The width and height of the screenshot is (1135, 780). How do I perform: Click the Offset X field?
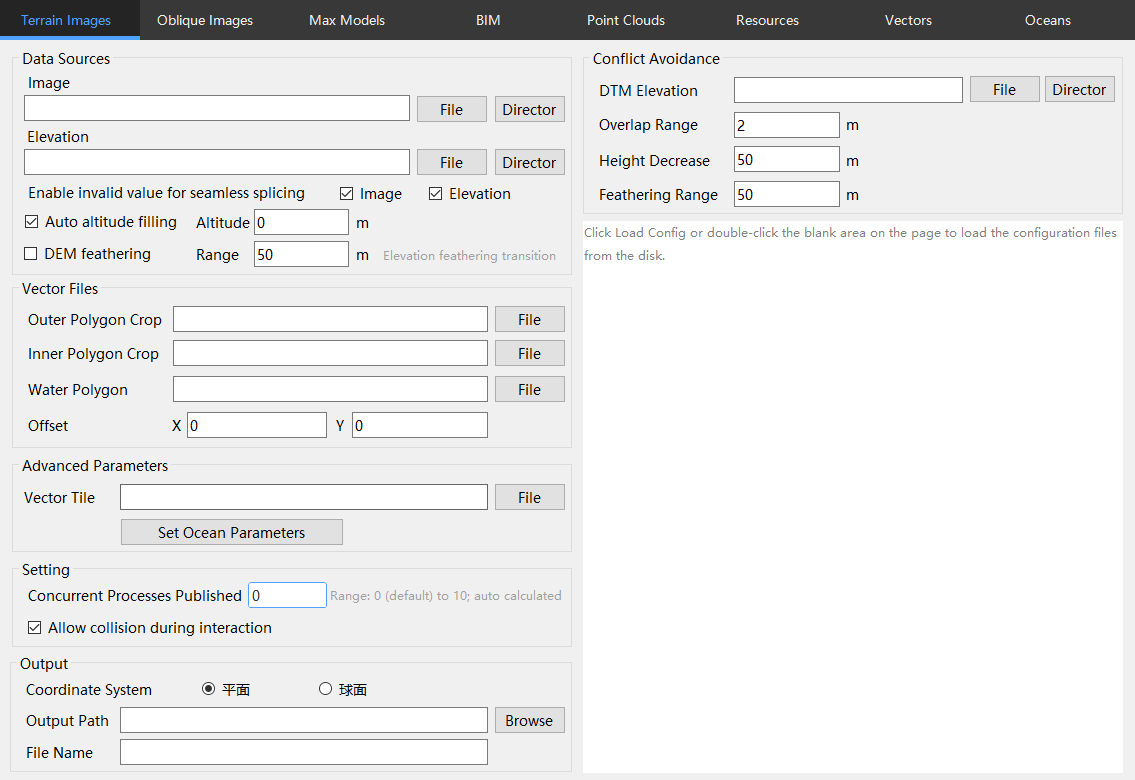(257, 425)
